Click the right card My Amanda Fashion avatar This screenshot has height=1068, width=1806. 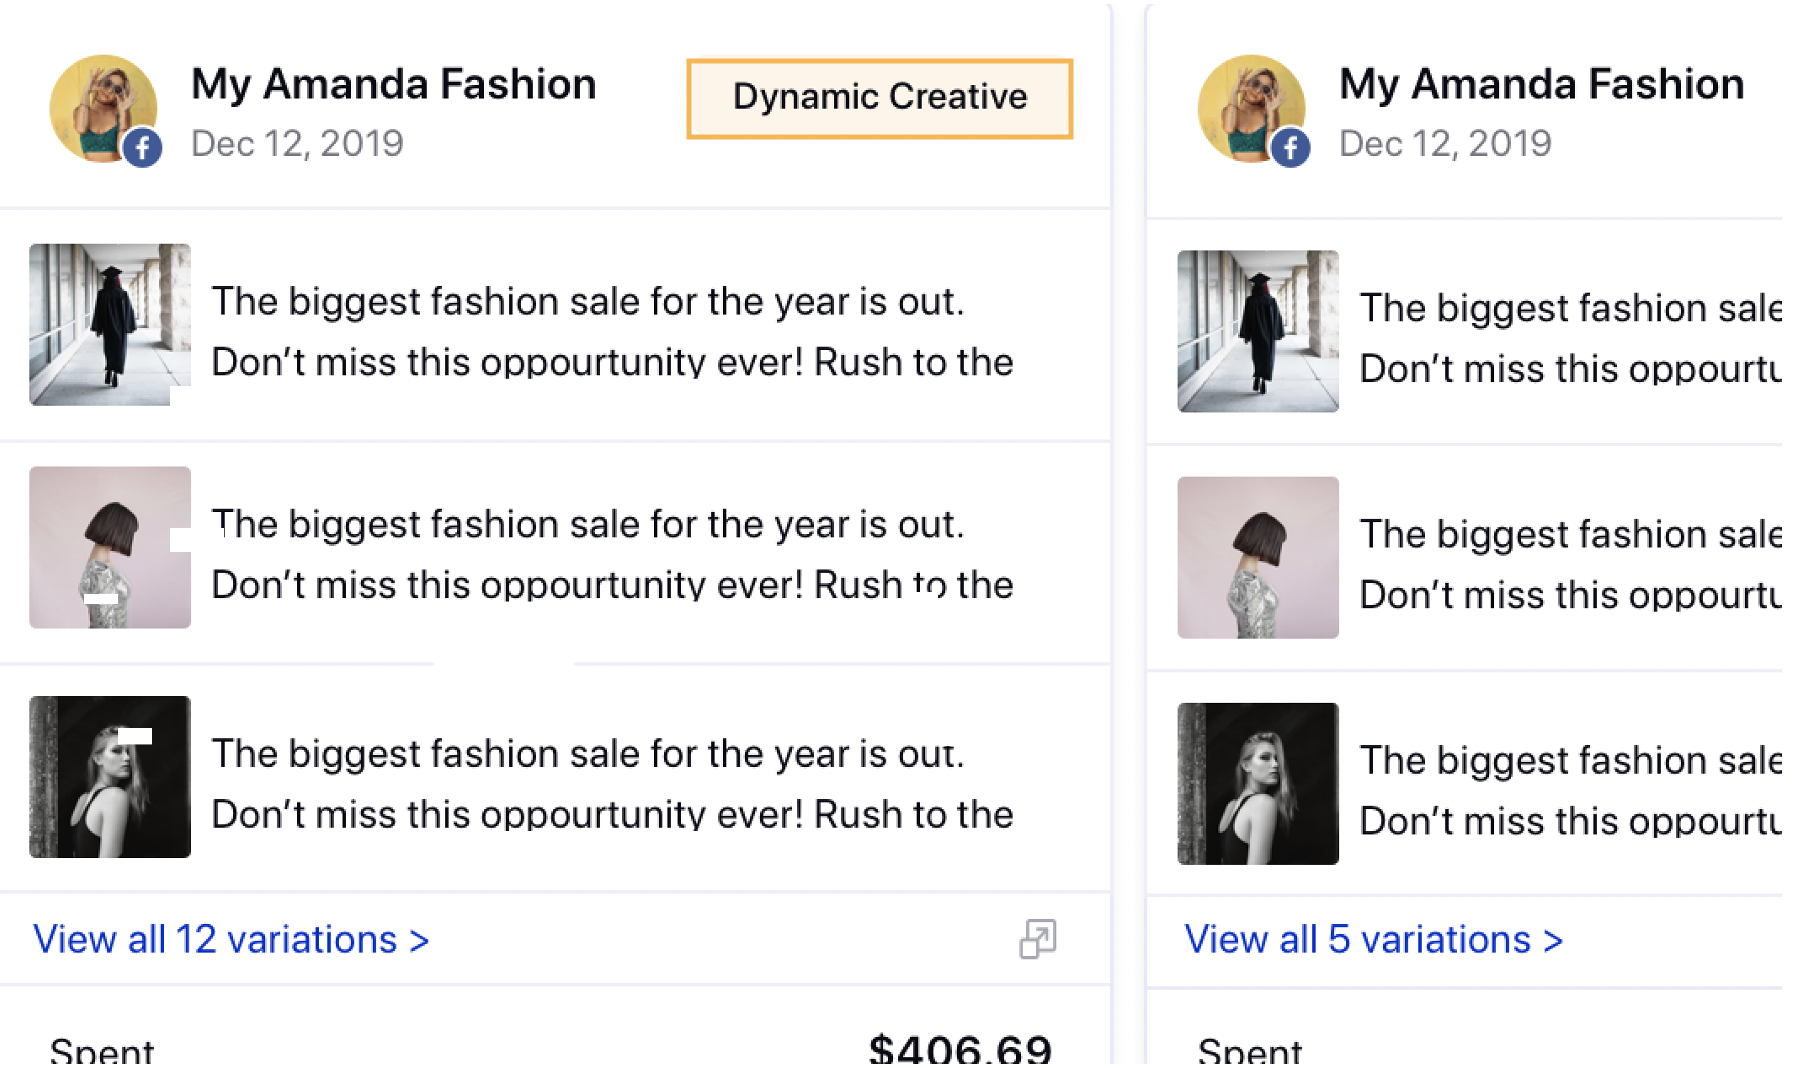(1251, 108)
